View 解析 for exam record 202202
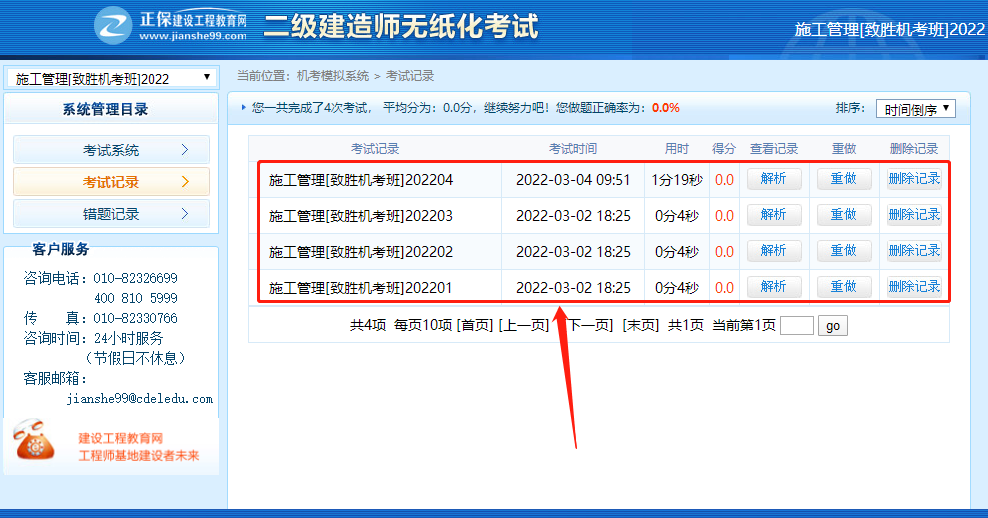The height and width of the screenshot is (518, 988). coord(774,251)
